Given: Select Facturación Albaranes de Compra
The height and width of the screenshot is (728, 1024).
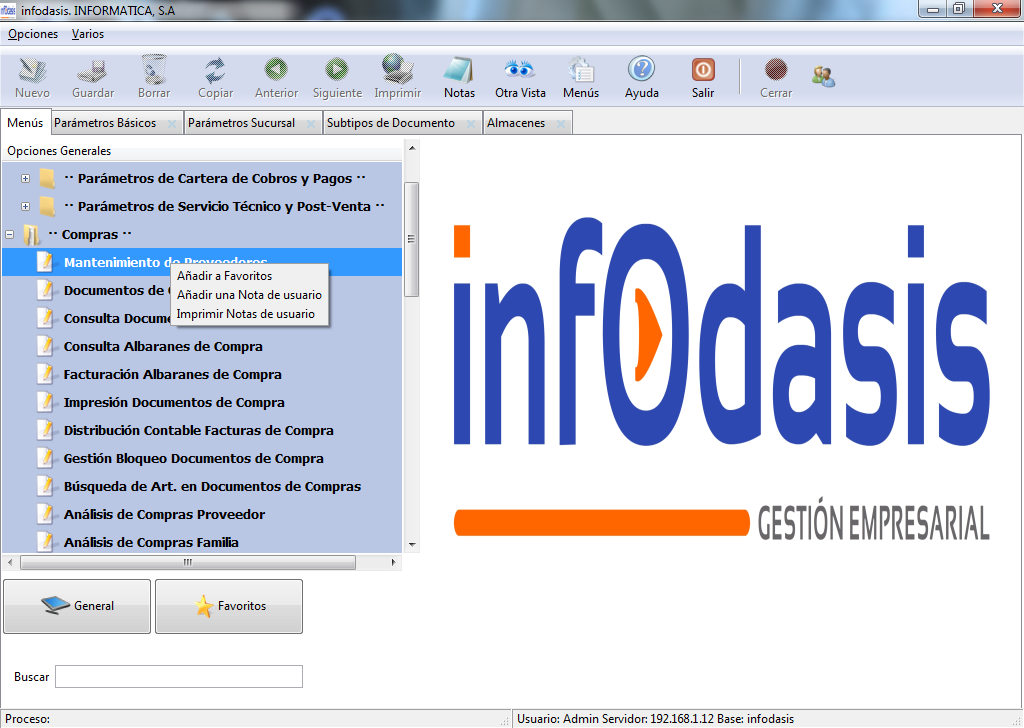Looking at the screenshot, I should coord(172,374).
